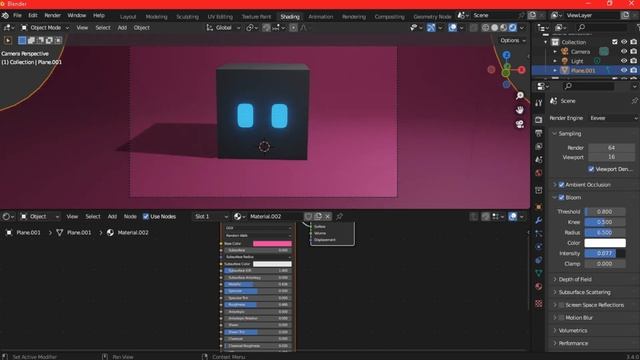Image resolution: width=640 pixels, height=360 pixels.
Task: Toggle the Viewport Denoising checkbox
Action: [591, 169]
